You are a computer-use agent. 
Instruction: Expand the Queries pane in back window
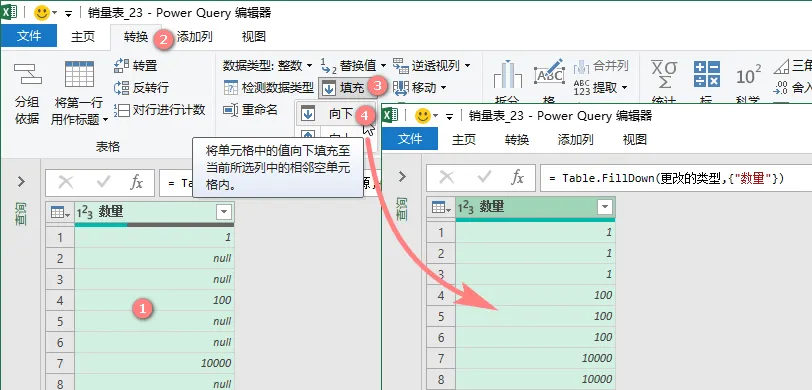[x=21, y=181]
